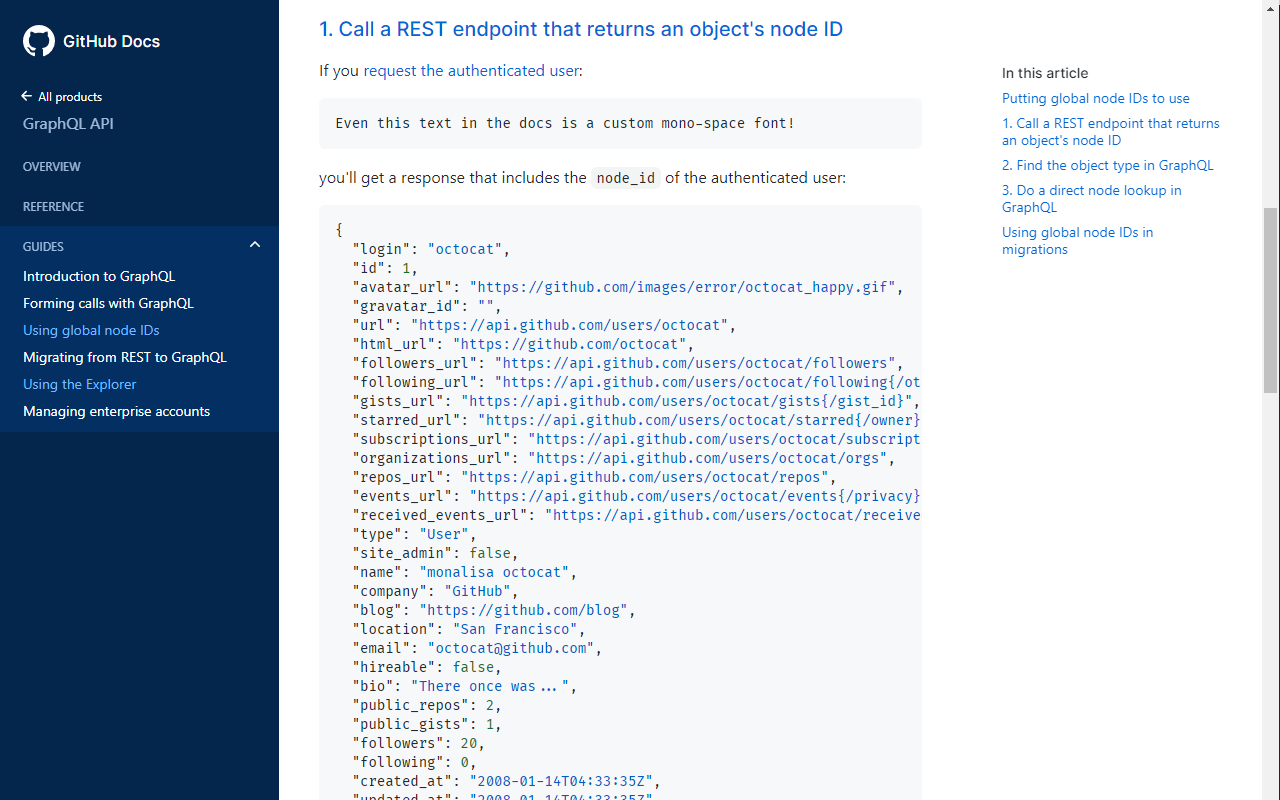Image resolution: width=1280 pixels, height=800 pixels.
Task: Jump to Using global node IDs in migrations
Action: click(1078, 241)
